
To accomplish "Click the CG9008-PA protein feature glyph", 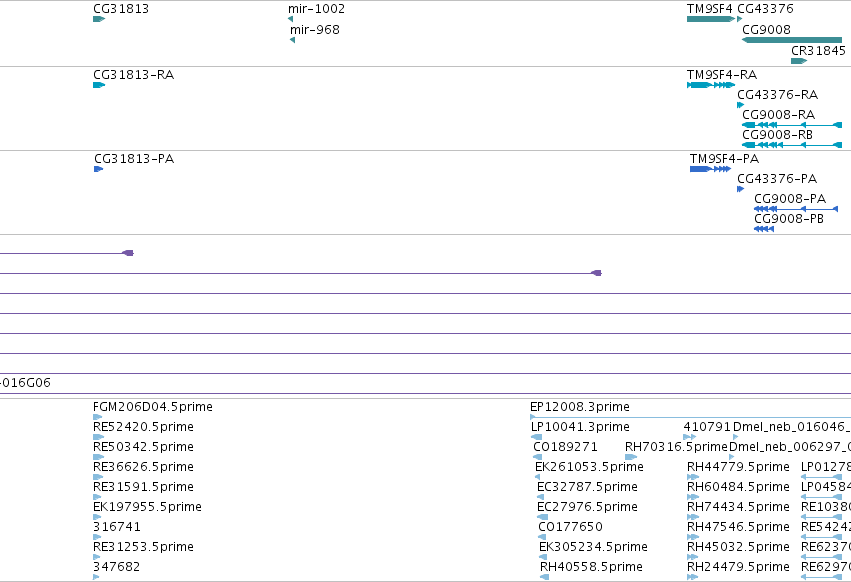I will [796, 209].
